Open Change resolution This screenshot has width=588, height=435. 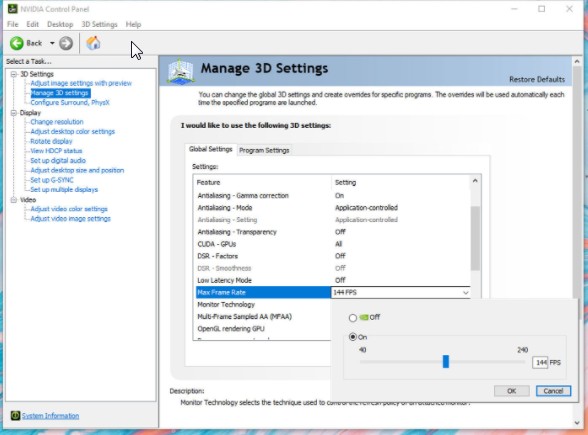click(57, 122)
